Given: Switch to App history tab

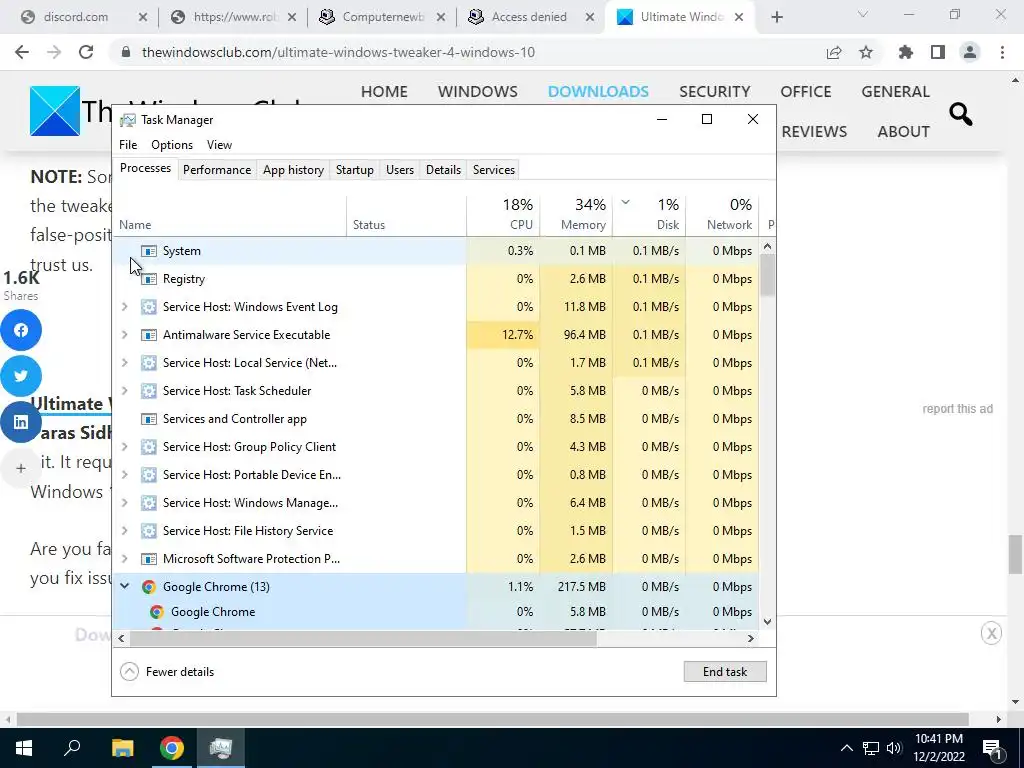Looking at the screenshot, I should tap(293, 170).
